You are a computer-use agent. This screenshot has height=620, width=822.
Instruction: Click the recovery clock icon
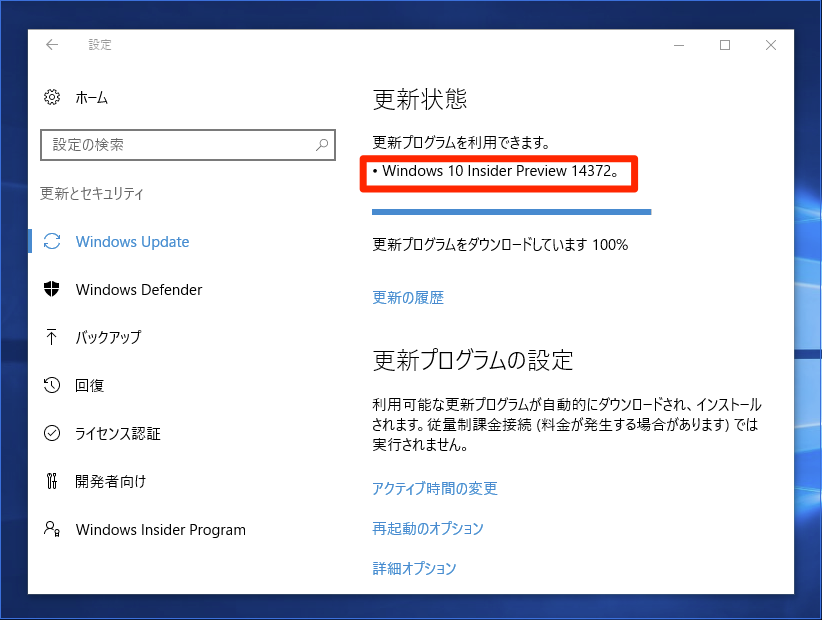pyautogui.click(x=51, y=385)
